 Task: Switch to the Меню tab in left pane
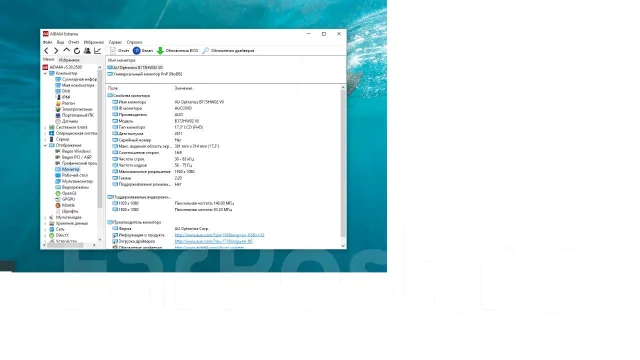[49, 60]
